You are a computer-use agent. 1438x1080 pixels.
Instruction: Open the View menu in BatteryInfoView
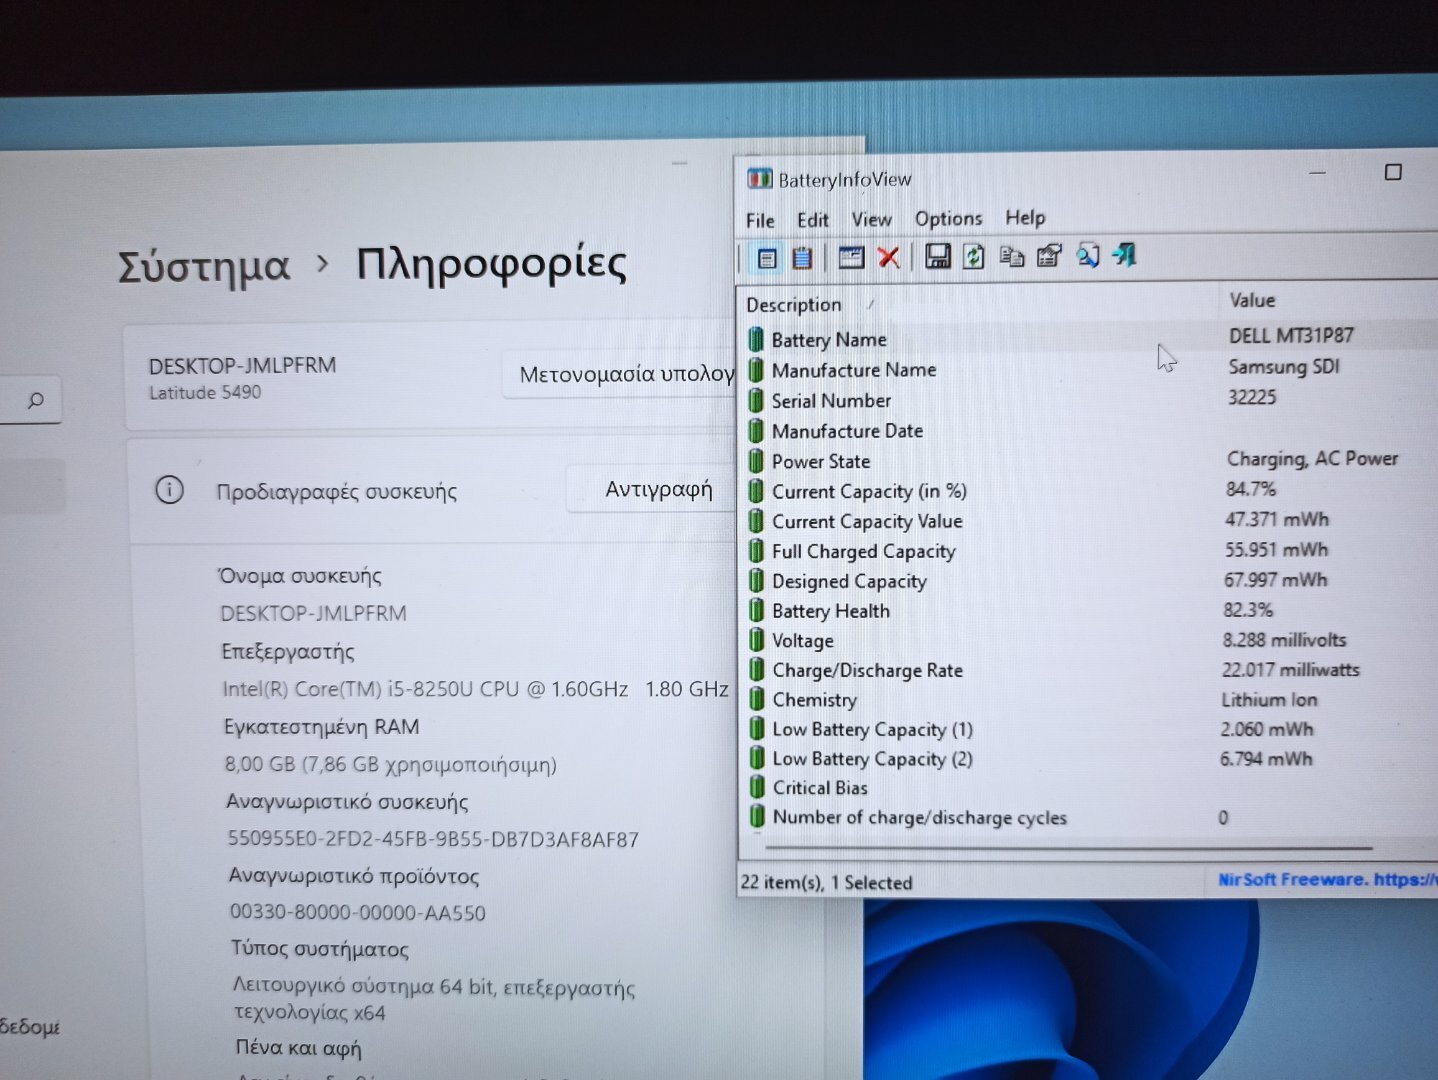(871, 219)
